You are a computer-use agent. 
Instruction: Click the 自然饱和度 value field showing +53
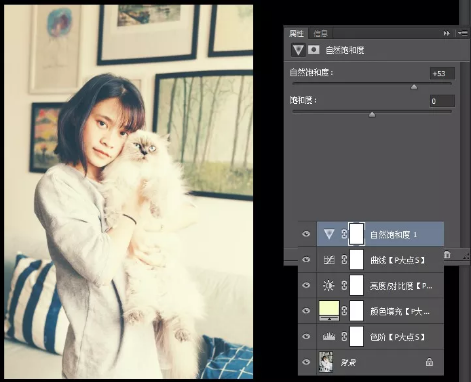tap(442, 73)
